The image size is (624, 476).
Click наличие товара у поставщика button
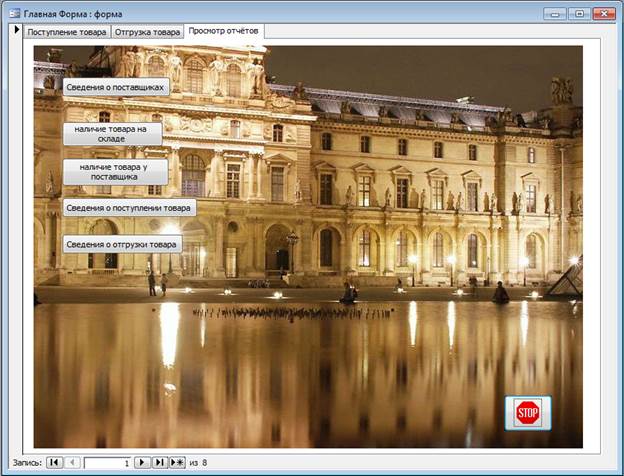point(115,172)
